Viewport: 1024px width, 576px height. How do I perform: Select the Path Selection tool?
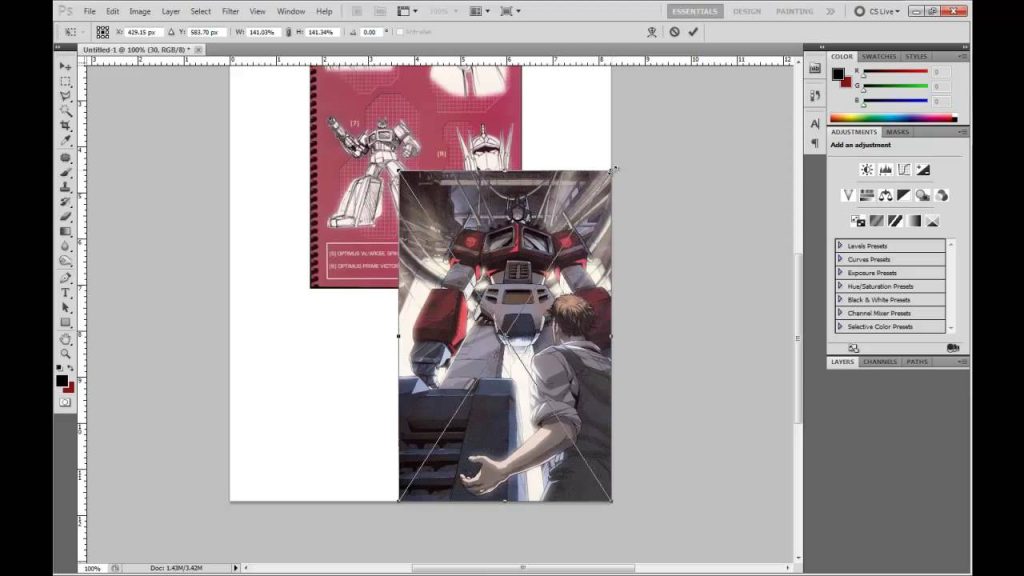tap(65, 308)
